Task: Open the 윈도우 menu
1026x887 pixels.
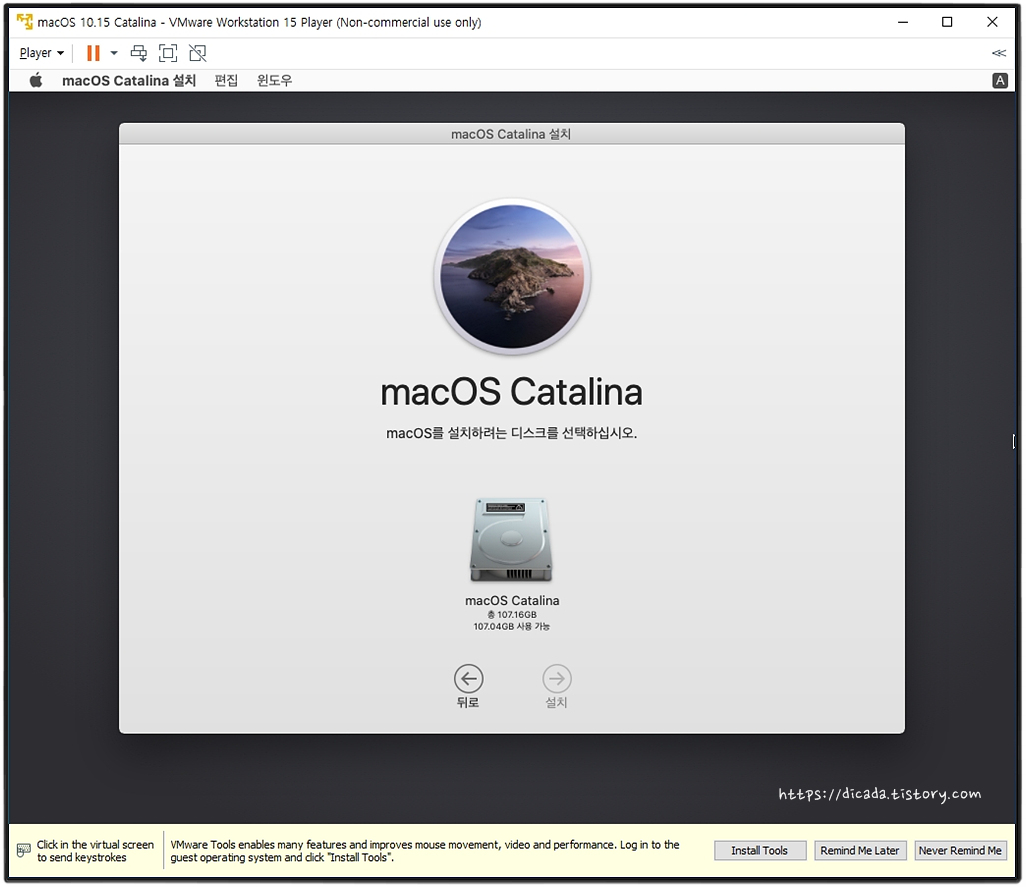Action: (274, 80)
